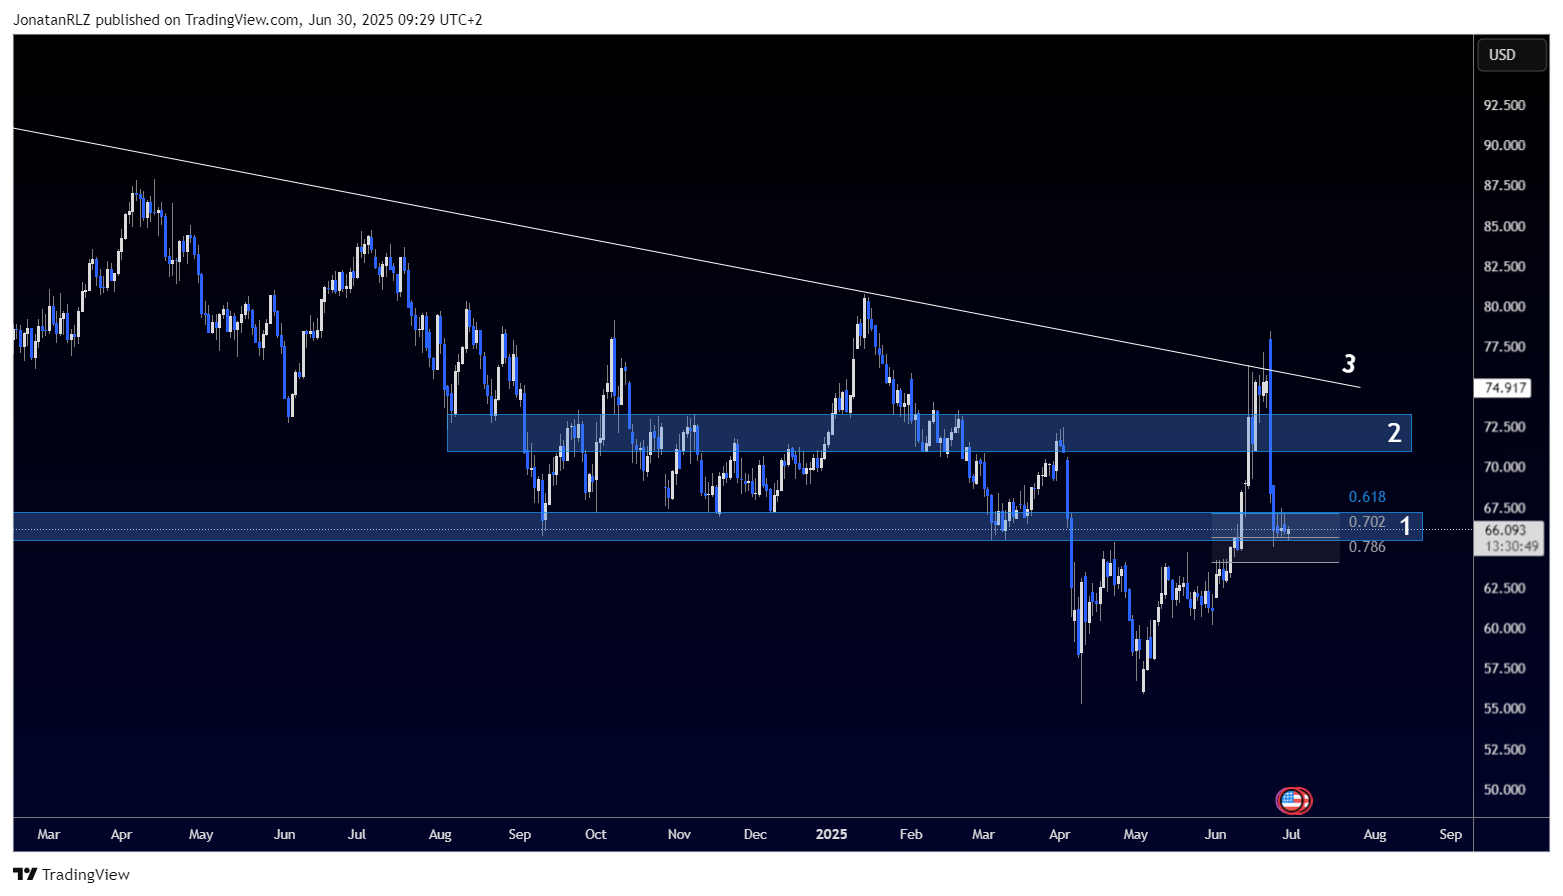Click the Sep label at time axis end
Image resolution: width=1563 pixels, height=896 pixels.
pyautogui.click(x=1451, y=834)
